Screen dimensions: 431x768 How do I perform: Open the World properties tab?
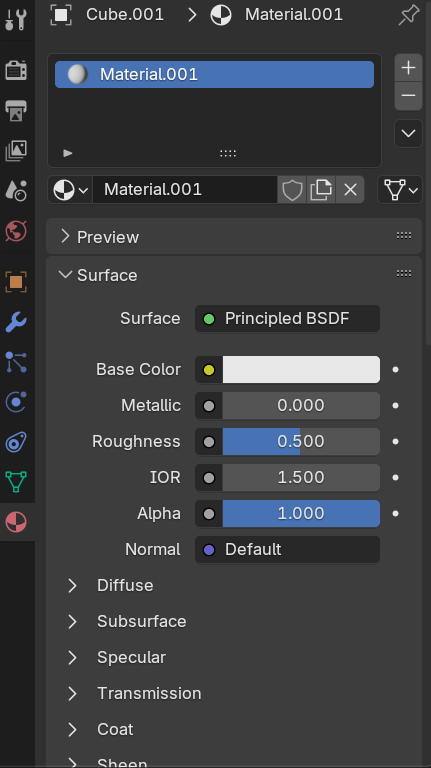[x=16, y=231]
